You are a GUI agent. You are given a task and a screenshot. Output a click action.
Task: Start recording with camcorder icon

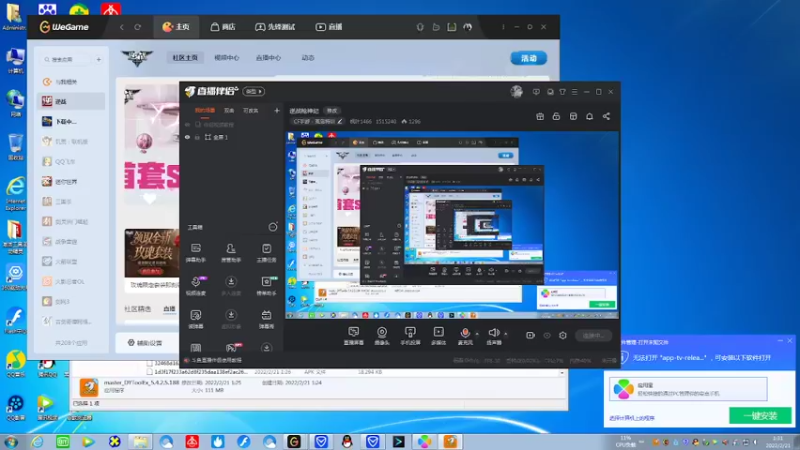pyautogui.click(x=531, y=335)
